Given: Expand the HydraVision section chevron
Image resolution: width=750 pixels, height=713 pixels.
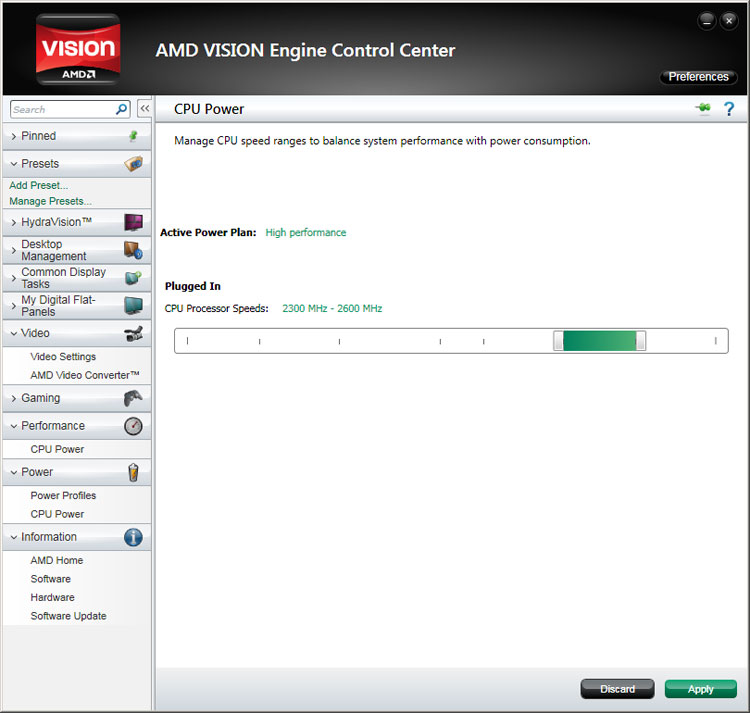Looking at the screenshot, I should 13,222.
